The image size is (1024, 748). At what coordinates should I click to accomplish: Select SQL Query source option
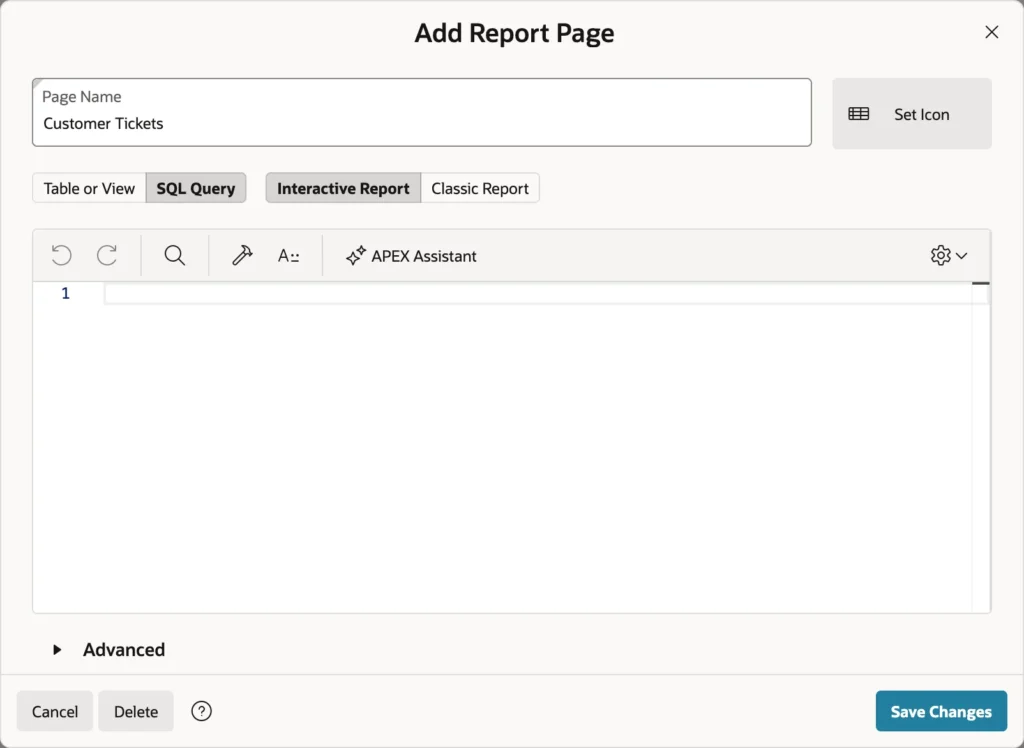(x=196, y=188)
